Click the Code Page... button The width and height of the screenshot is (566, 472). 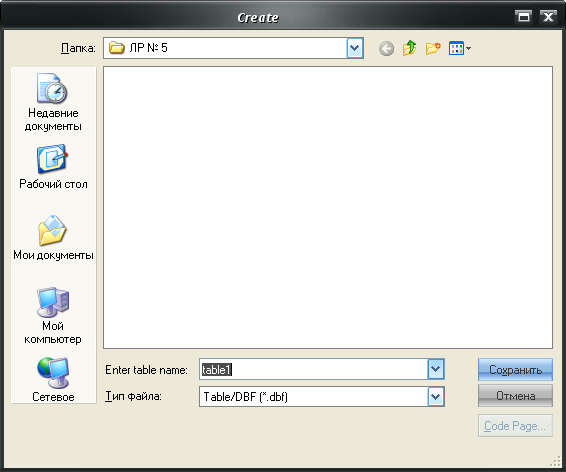pyautogui.click(x=515, y=426)
